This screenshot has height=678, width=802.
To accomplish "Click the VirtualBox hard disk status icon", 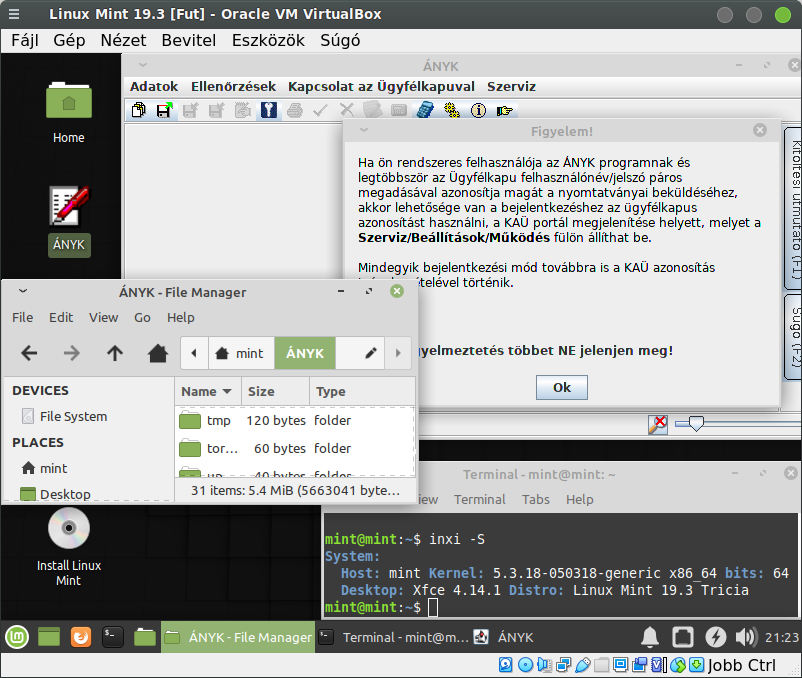I will click(x=505, y=665).
